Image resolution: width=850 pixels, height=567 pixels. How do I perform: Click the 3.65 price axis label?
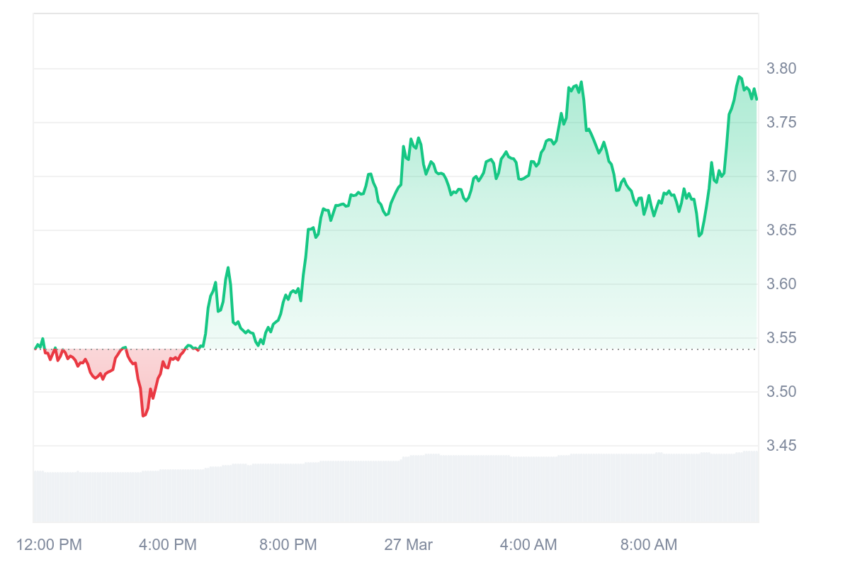tap(781, 230)
